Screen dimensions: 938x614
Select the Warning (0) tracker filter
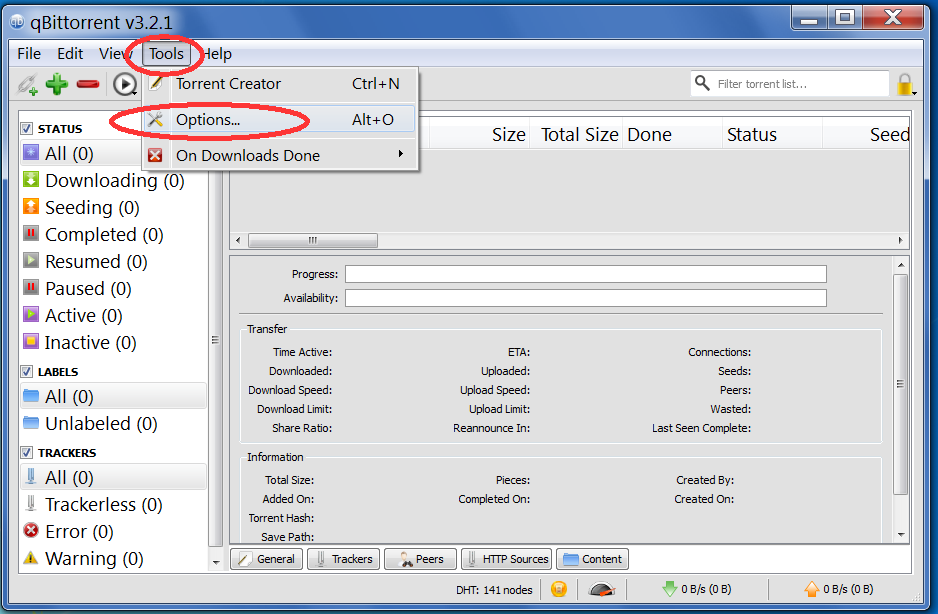tap(114, 558)
